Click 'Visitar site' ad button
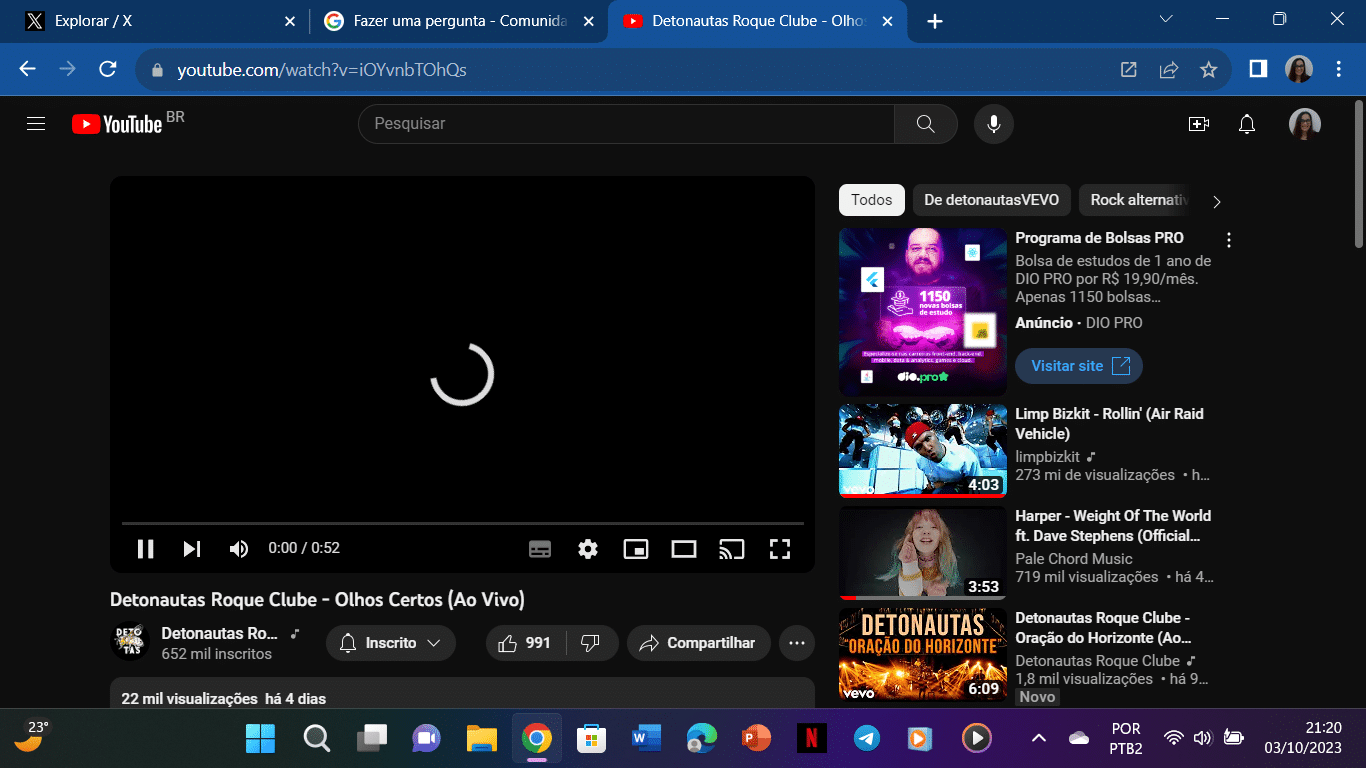1366x768 pixels. [x=1079, y=366]
